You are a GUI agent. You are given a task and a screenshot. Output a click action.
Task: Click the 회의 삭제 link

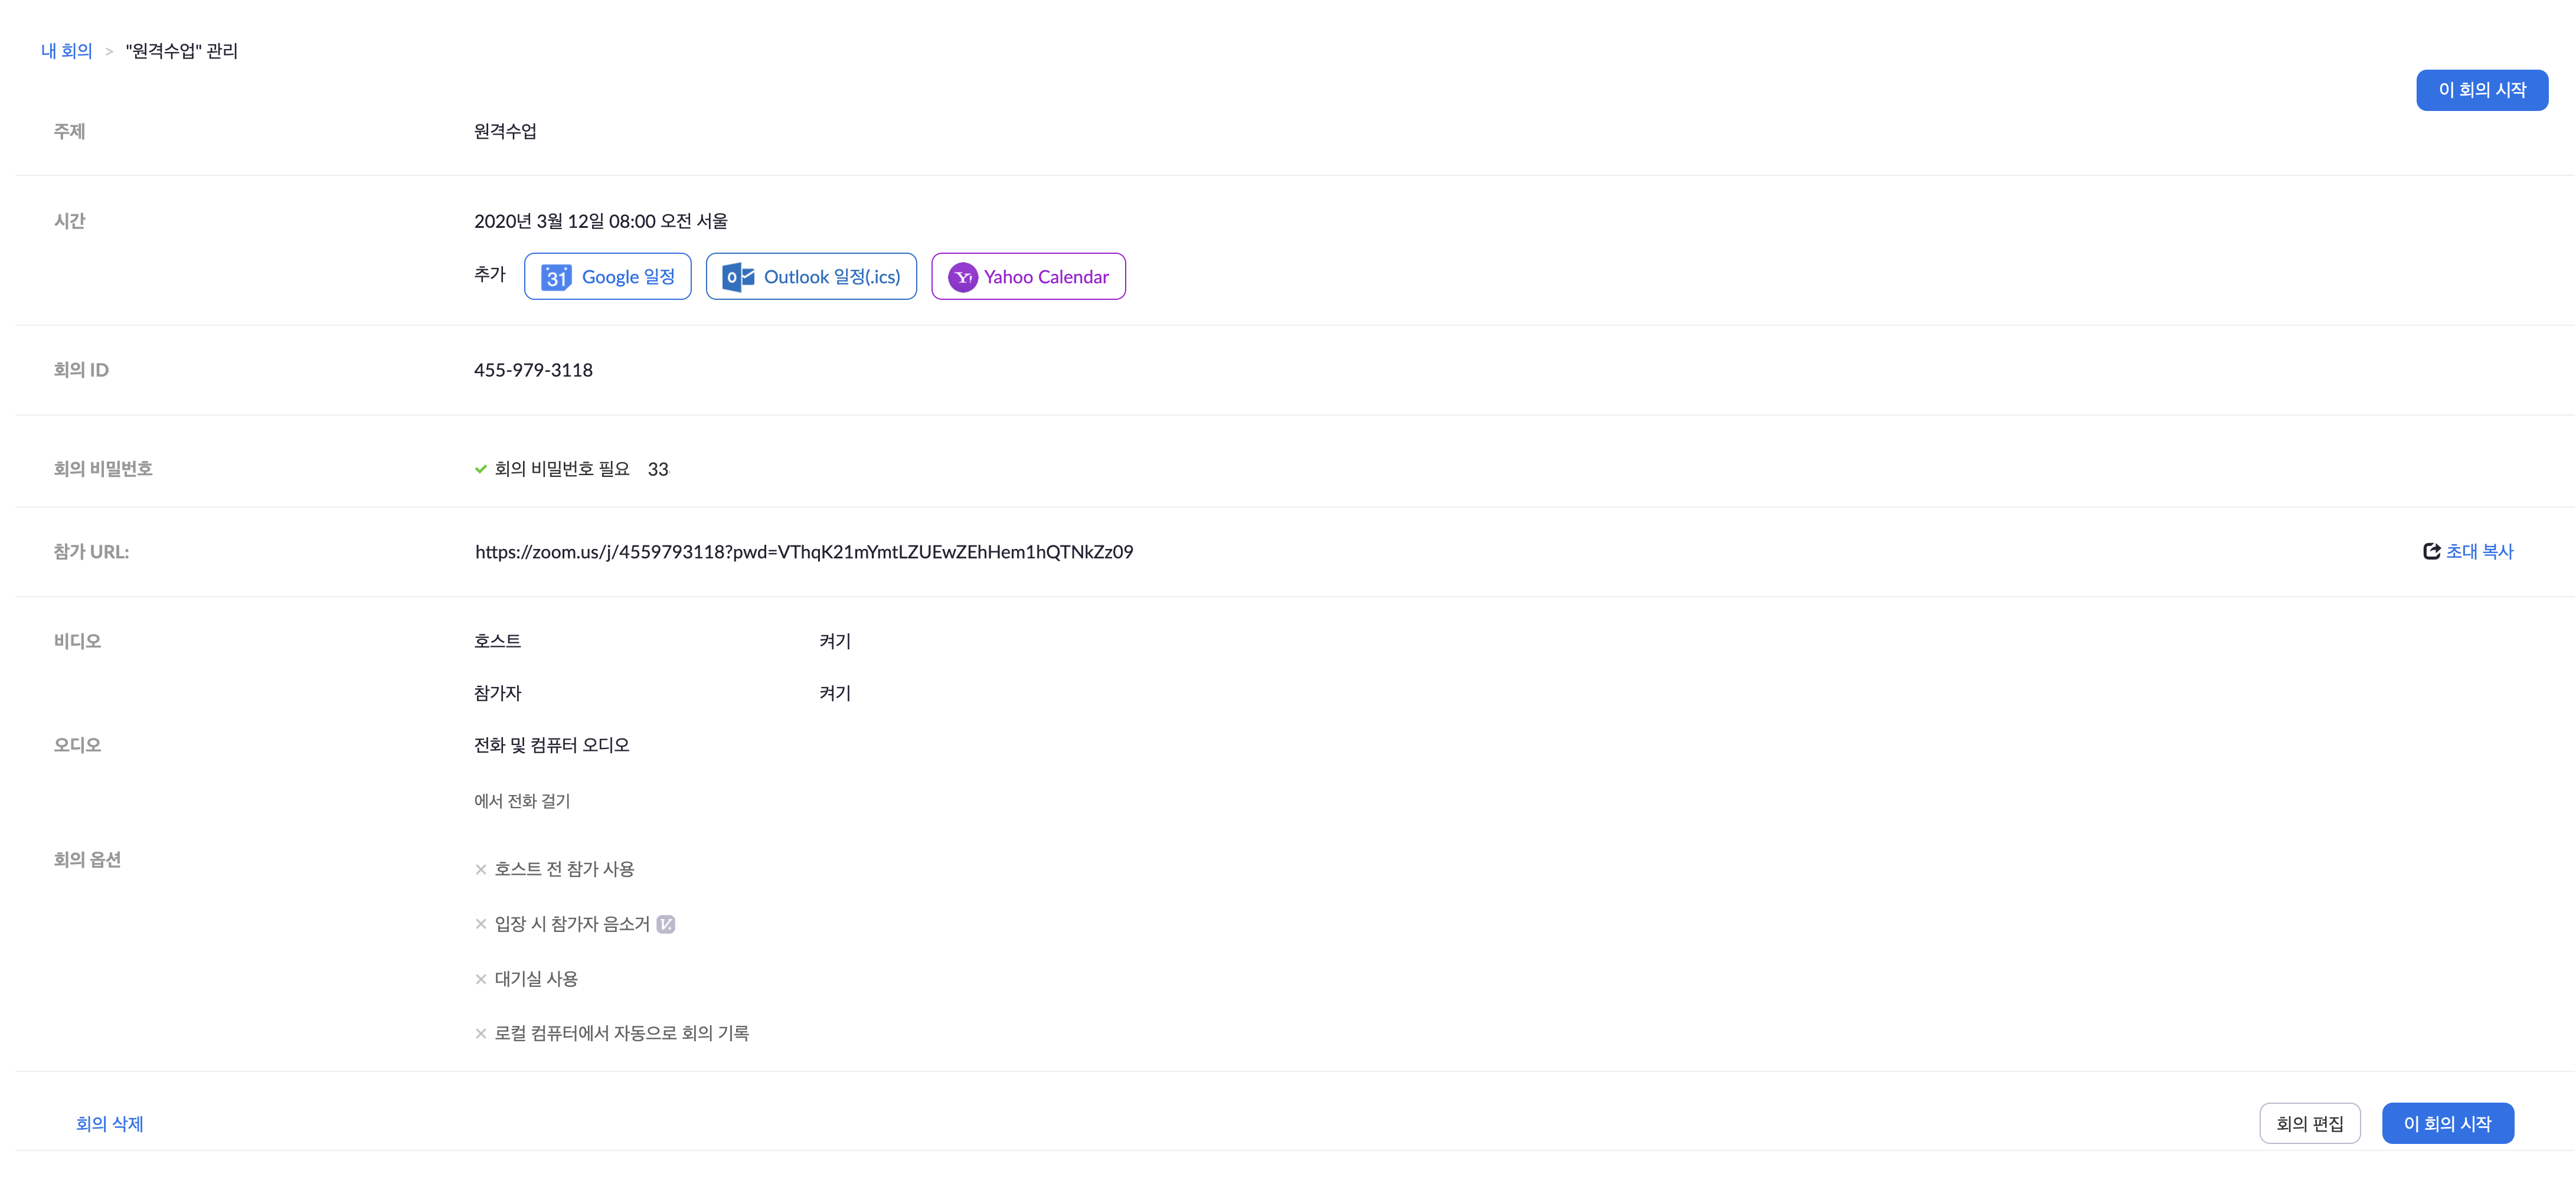coord(110,1124)
